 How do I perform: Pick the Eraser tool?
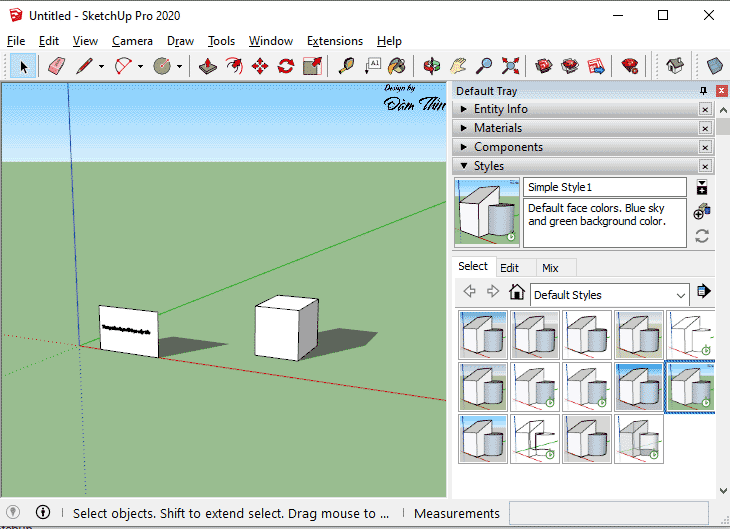(57, 66)
